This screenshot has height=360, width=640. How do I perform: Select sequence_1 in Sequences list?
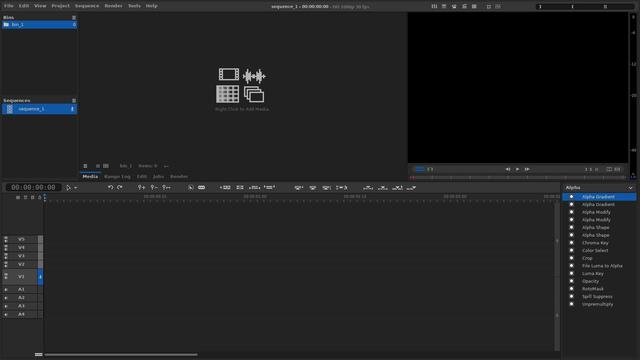pyautogui.click(x=39, y=109)
